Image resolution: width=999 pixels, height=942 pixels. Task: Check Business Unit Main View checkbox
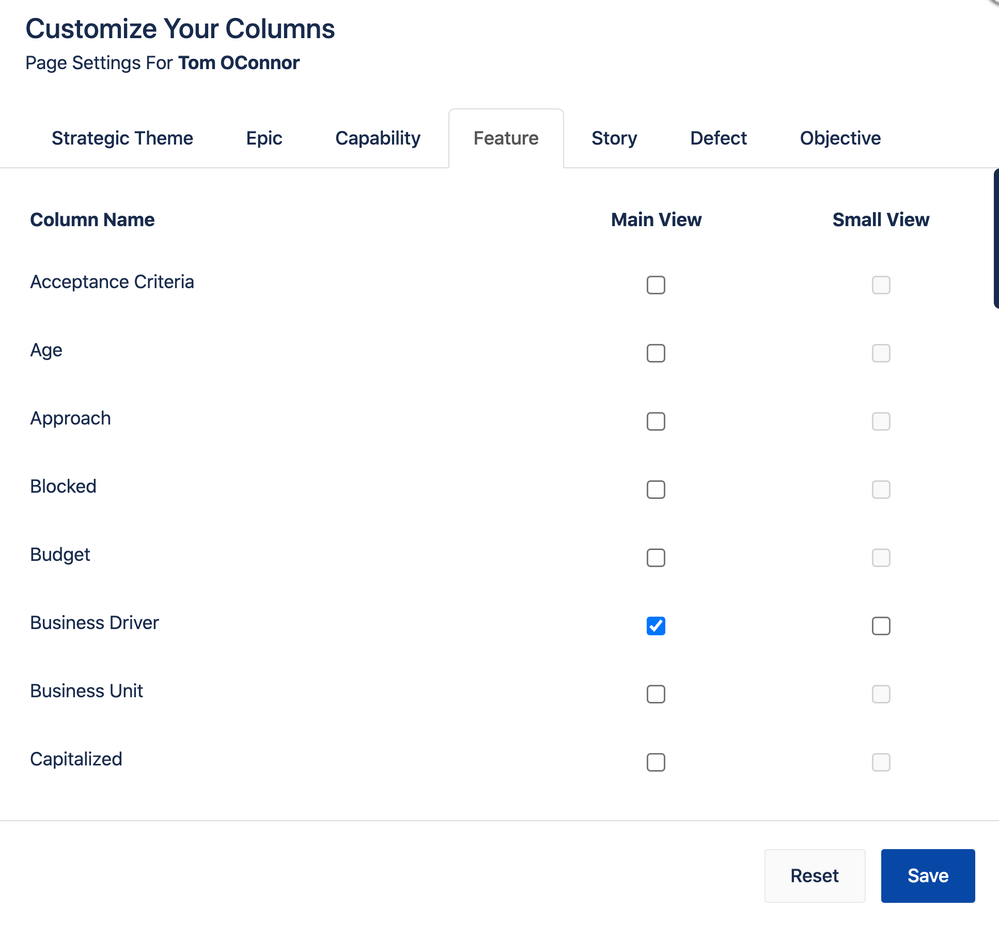656,694
